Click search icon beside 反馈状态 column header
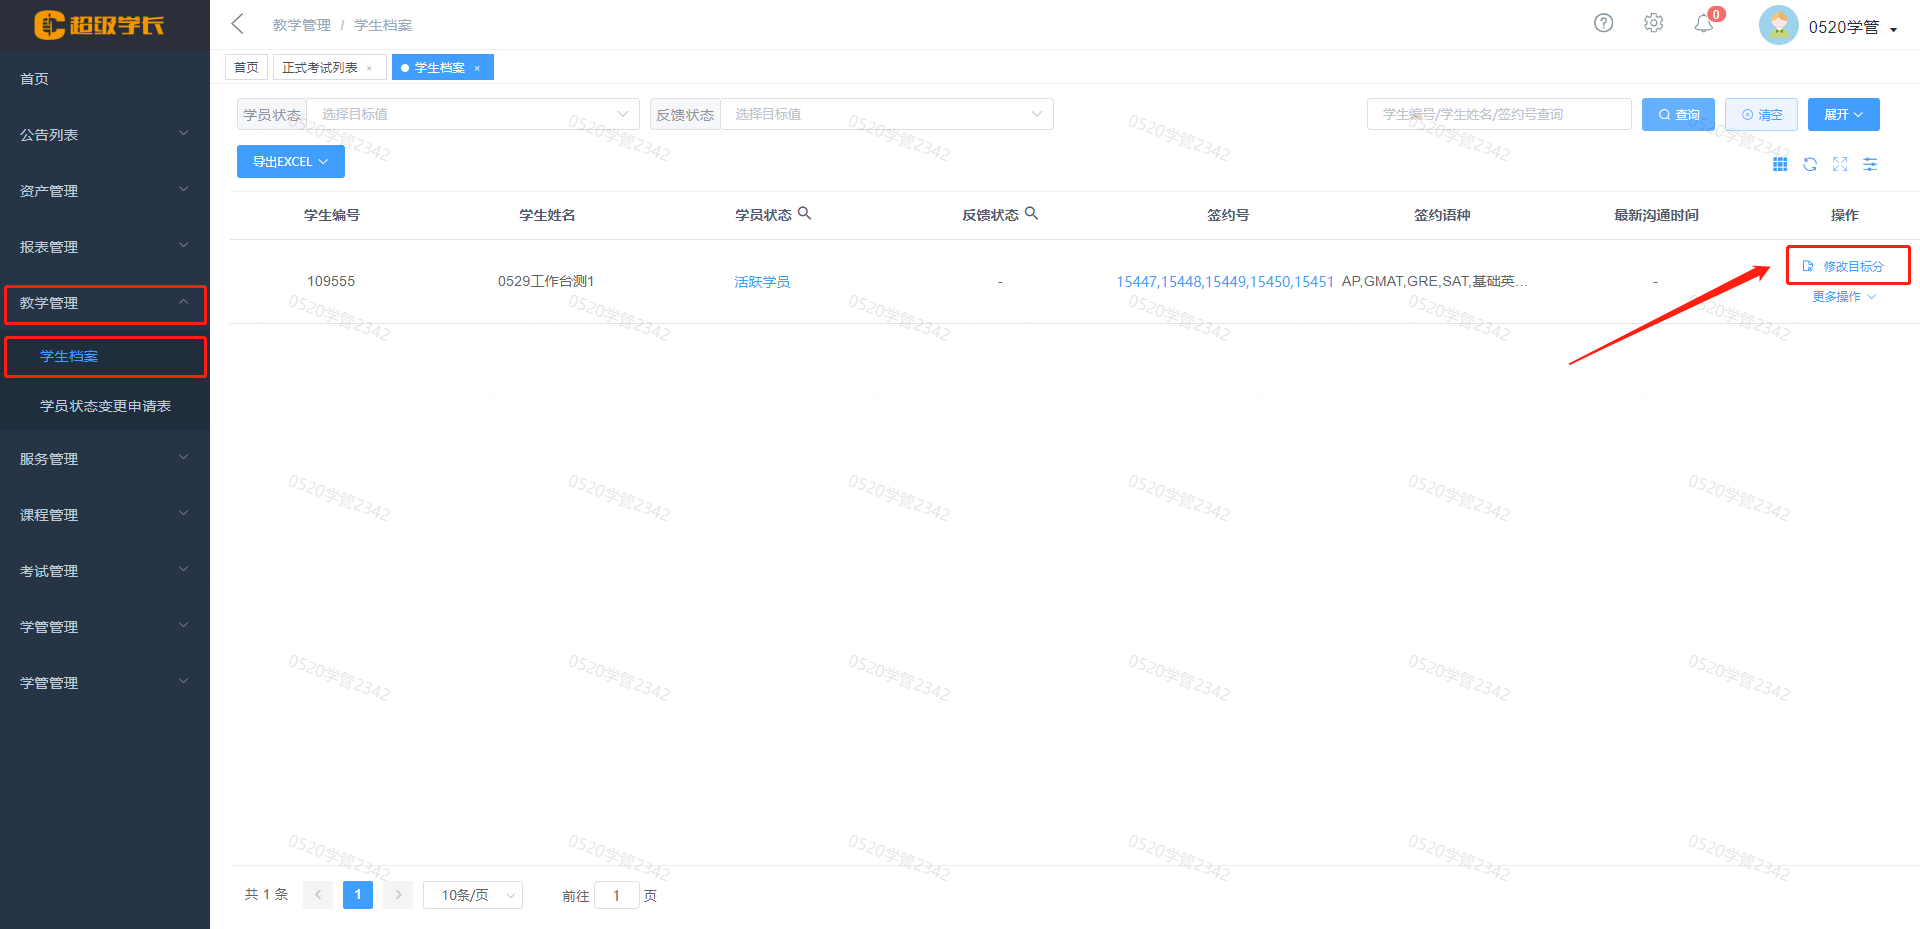Image resolution: width=1920 pixels, height=929 pixels. point(1032,213)
